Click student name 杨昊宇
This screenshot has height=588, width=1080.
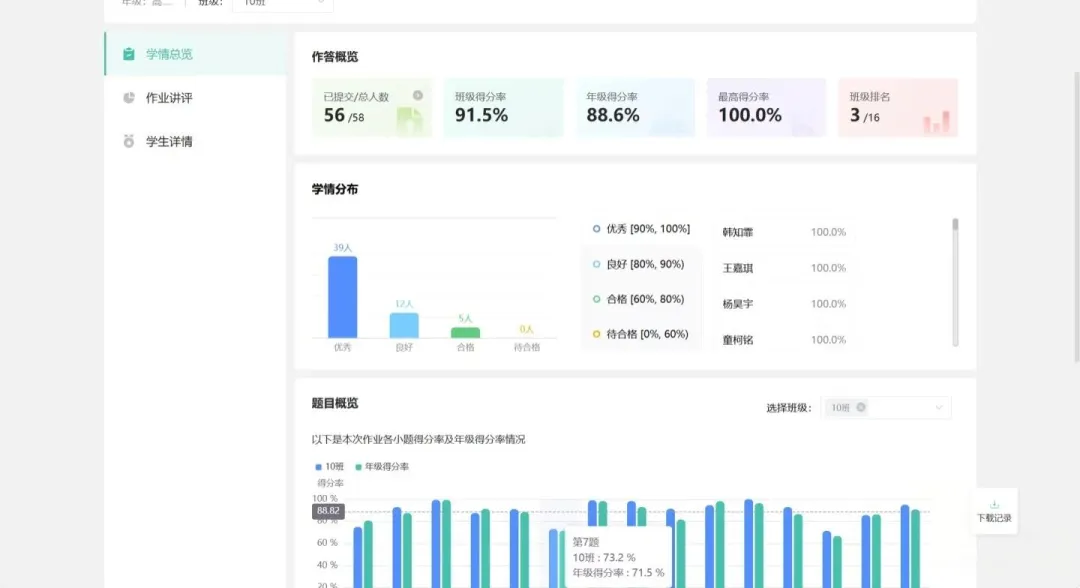tap(738, 304)
